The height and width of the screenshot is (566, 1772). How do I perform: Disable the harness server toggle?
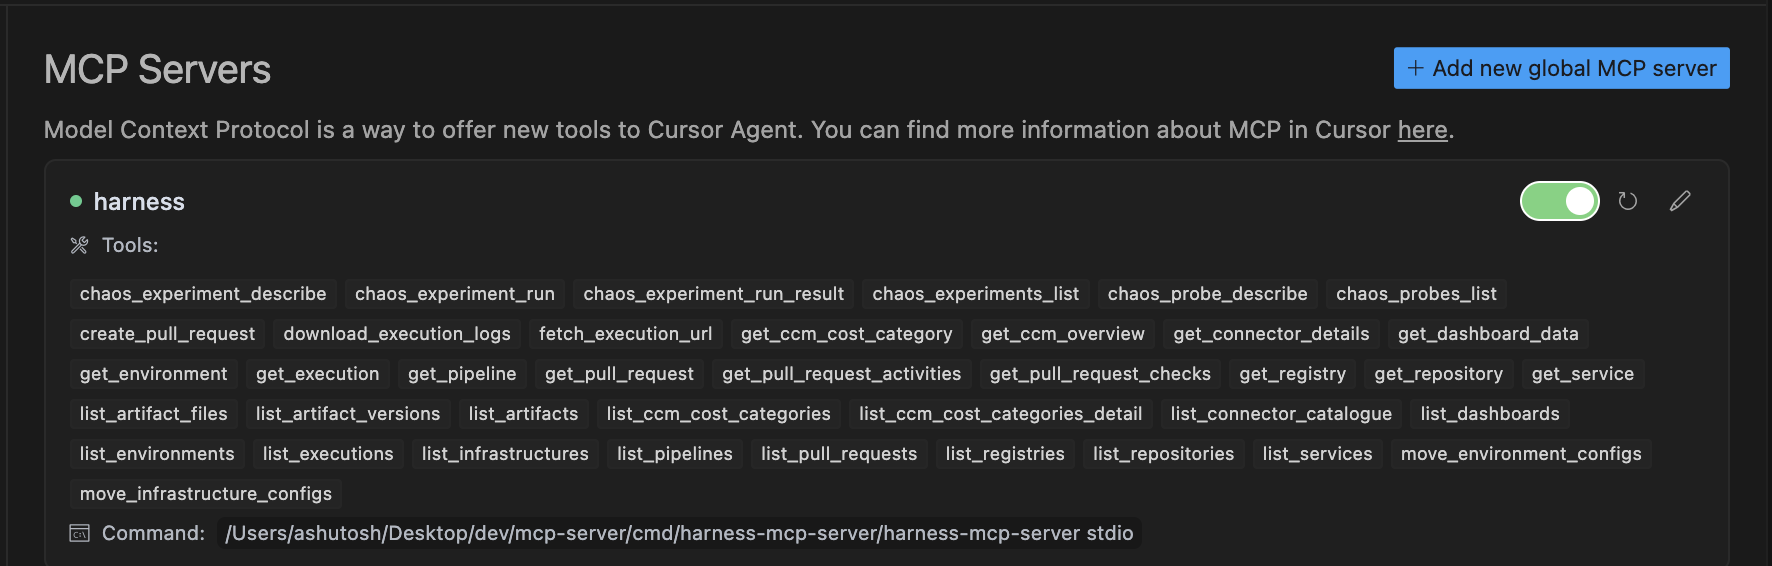(x=1560, y=201)
